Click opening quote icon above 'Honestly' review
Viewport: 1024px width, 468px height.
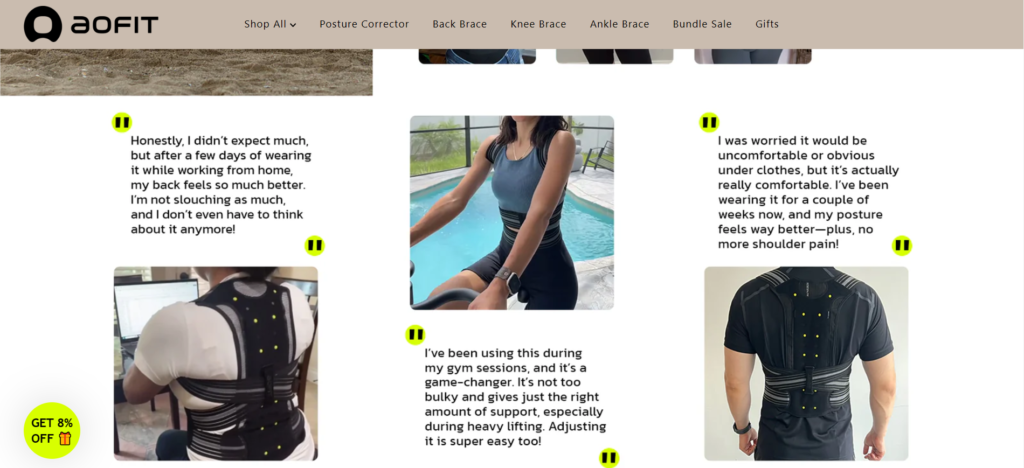coord(121,123)
